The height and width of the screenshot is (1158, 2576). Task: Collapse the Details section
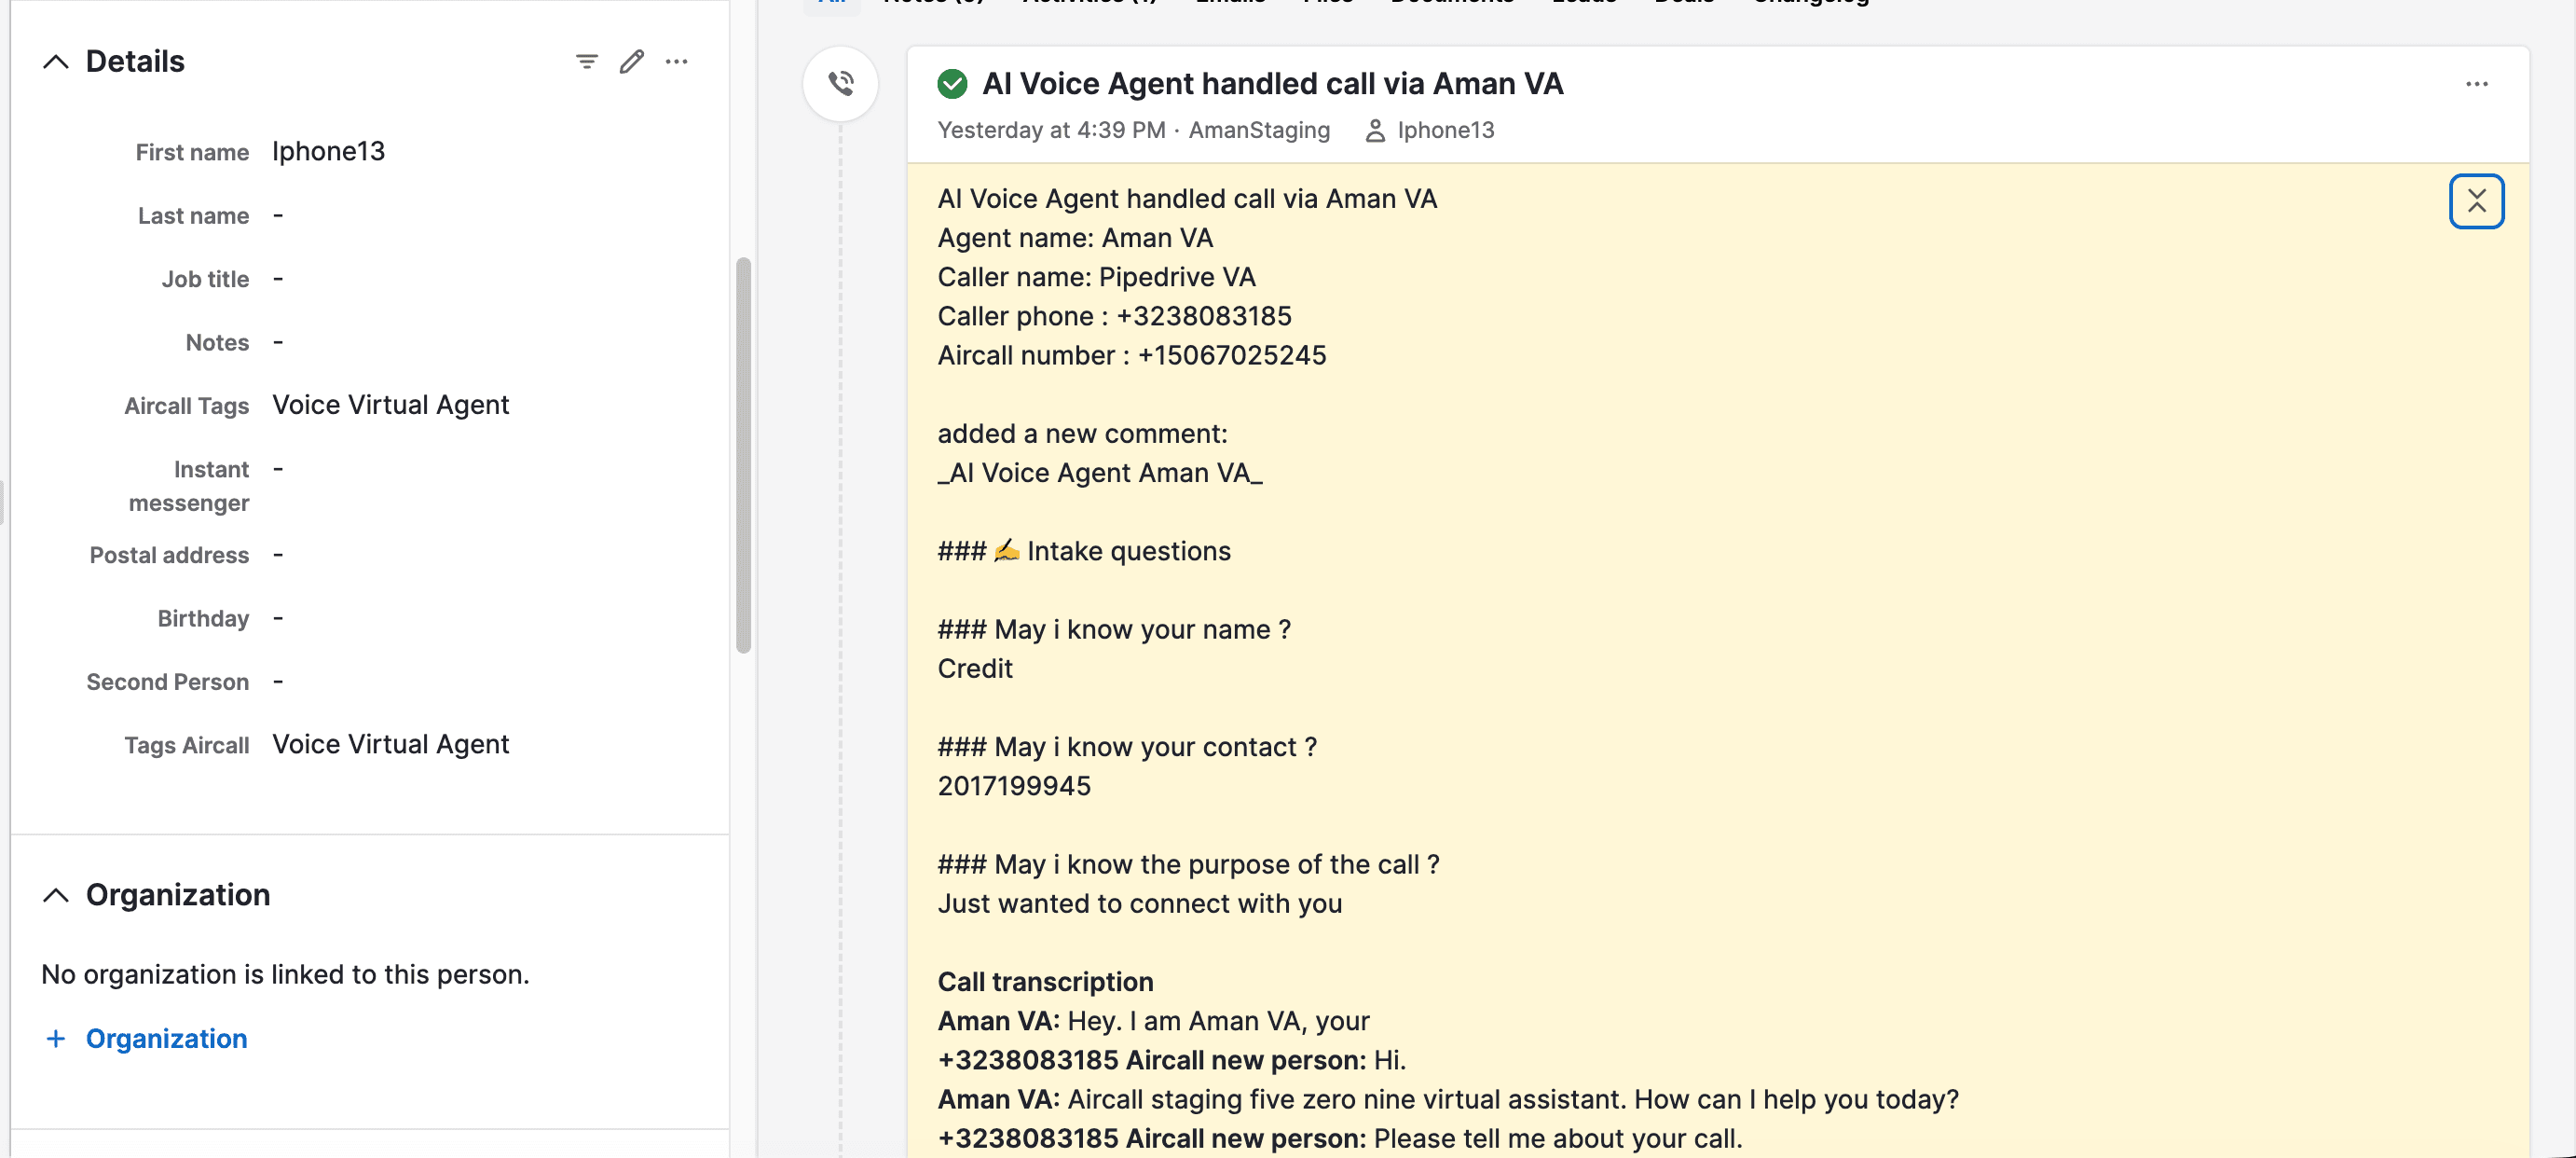(56, 62)
